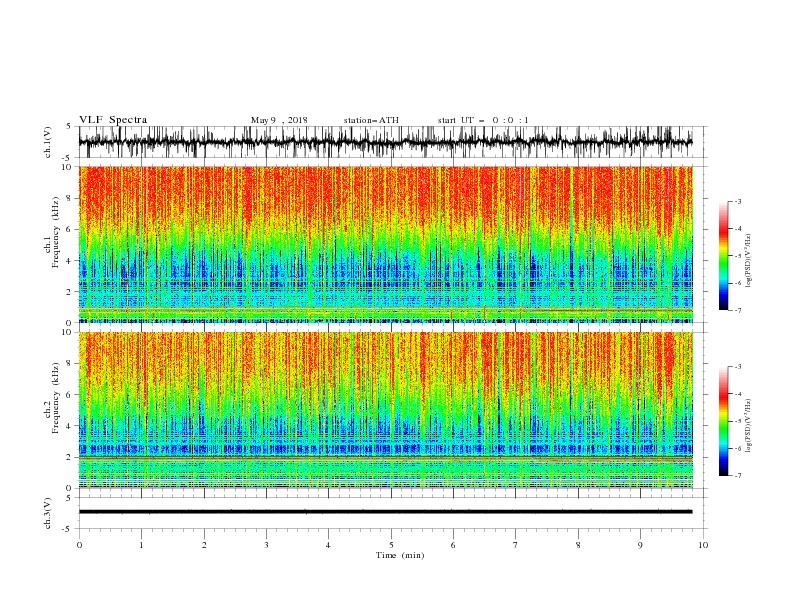Click time axis tick label "9"
The height and width of the screenshot is (612, 792).
tap(640, 545)
